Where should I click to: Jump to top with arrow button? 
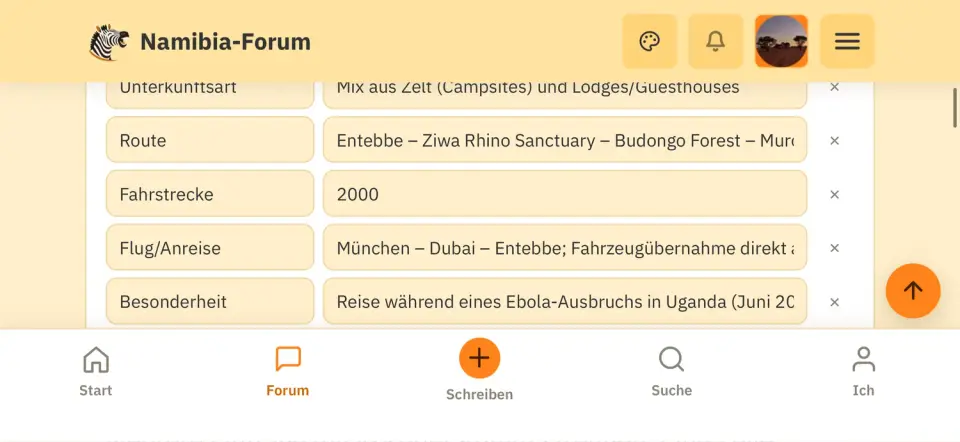tap(913, 291)
